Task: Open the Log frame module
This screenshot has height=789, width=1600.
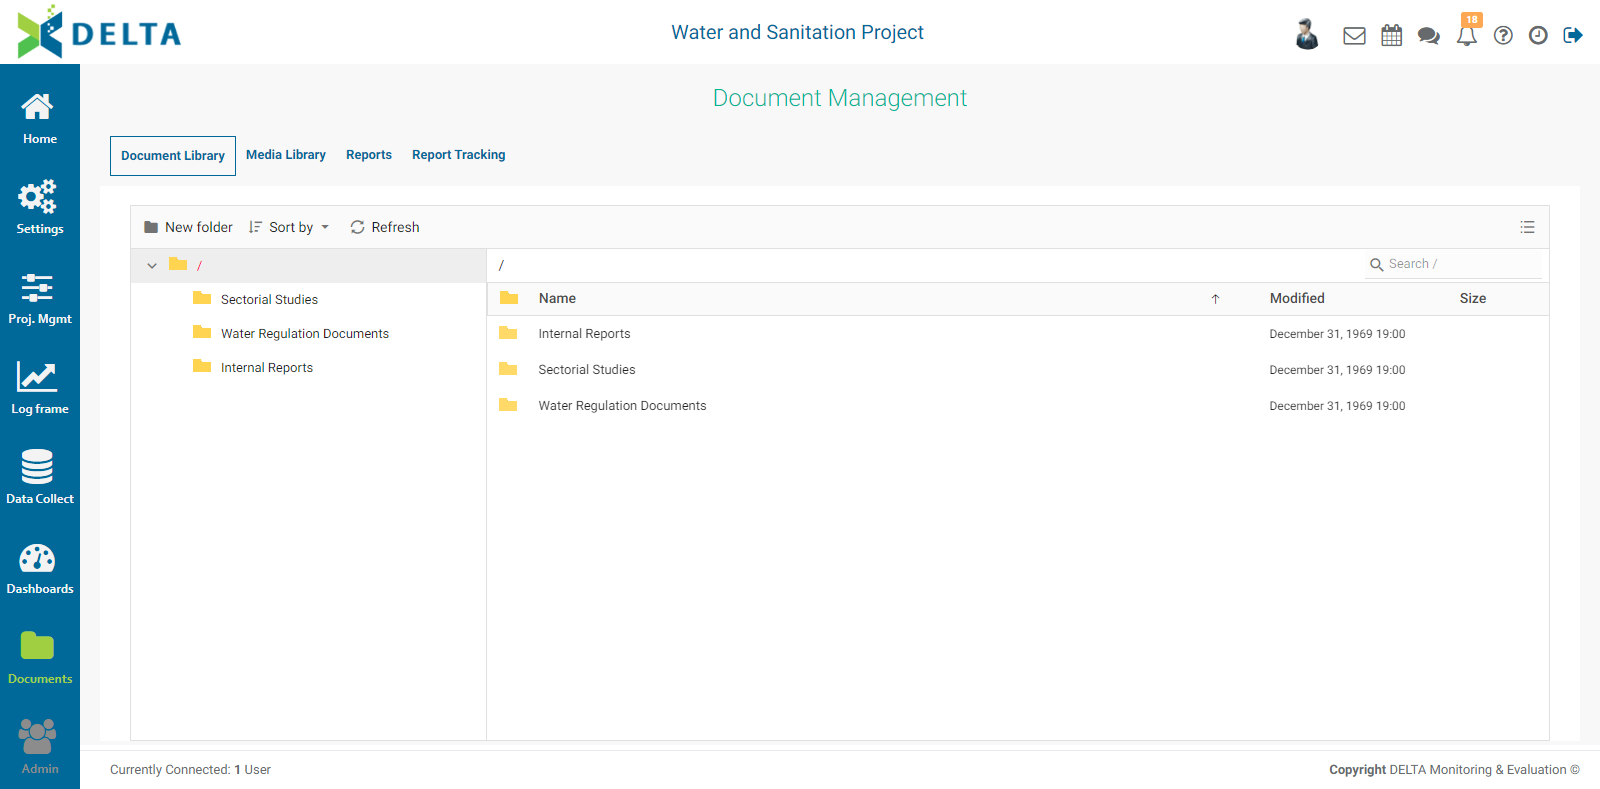Action: [x=39, y=388]
